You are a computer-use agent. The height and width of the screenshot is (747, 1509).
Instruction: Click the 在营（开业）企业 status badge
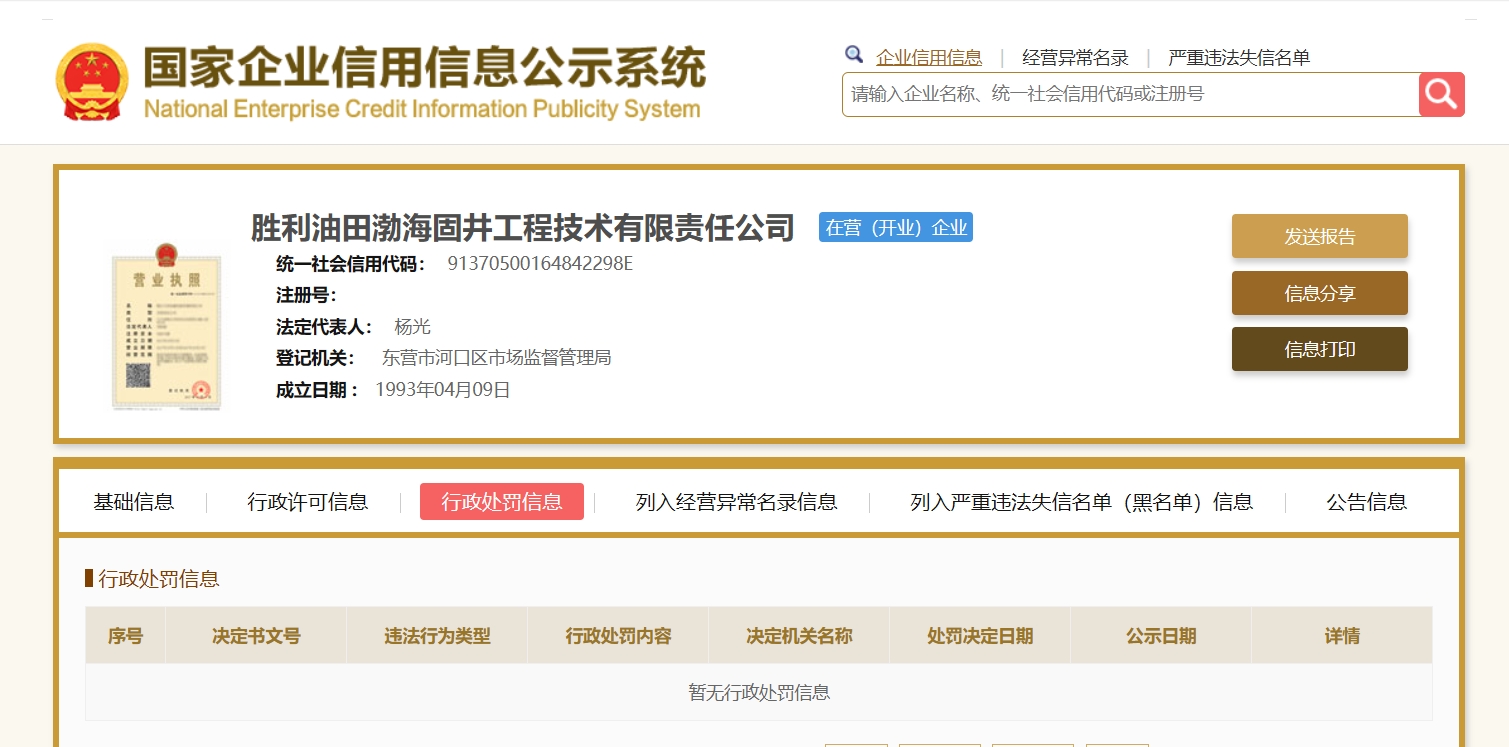[896, 227]
